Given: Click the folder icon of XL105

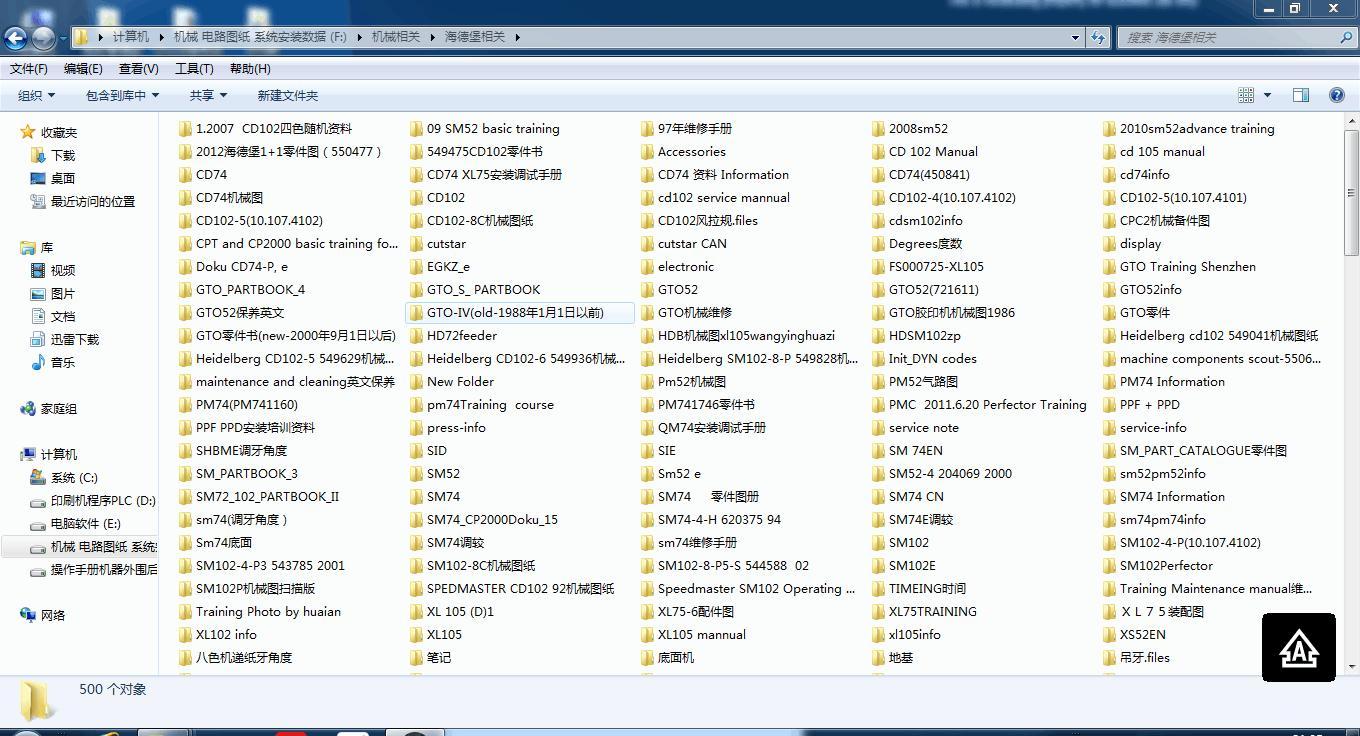Looking at the screenshot, I should pyautogui.click(x=416, y=634).
